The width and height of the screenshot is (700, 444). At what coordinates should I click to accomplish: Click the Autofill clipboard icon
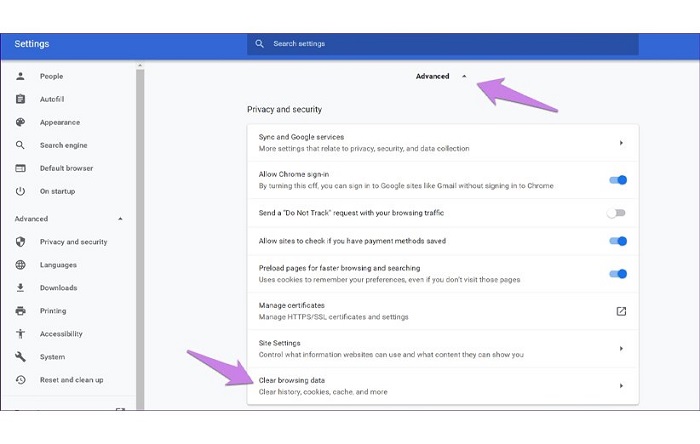coord(20,99)
